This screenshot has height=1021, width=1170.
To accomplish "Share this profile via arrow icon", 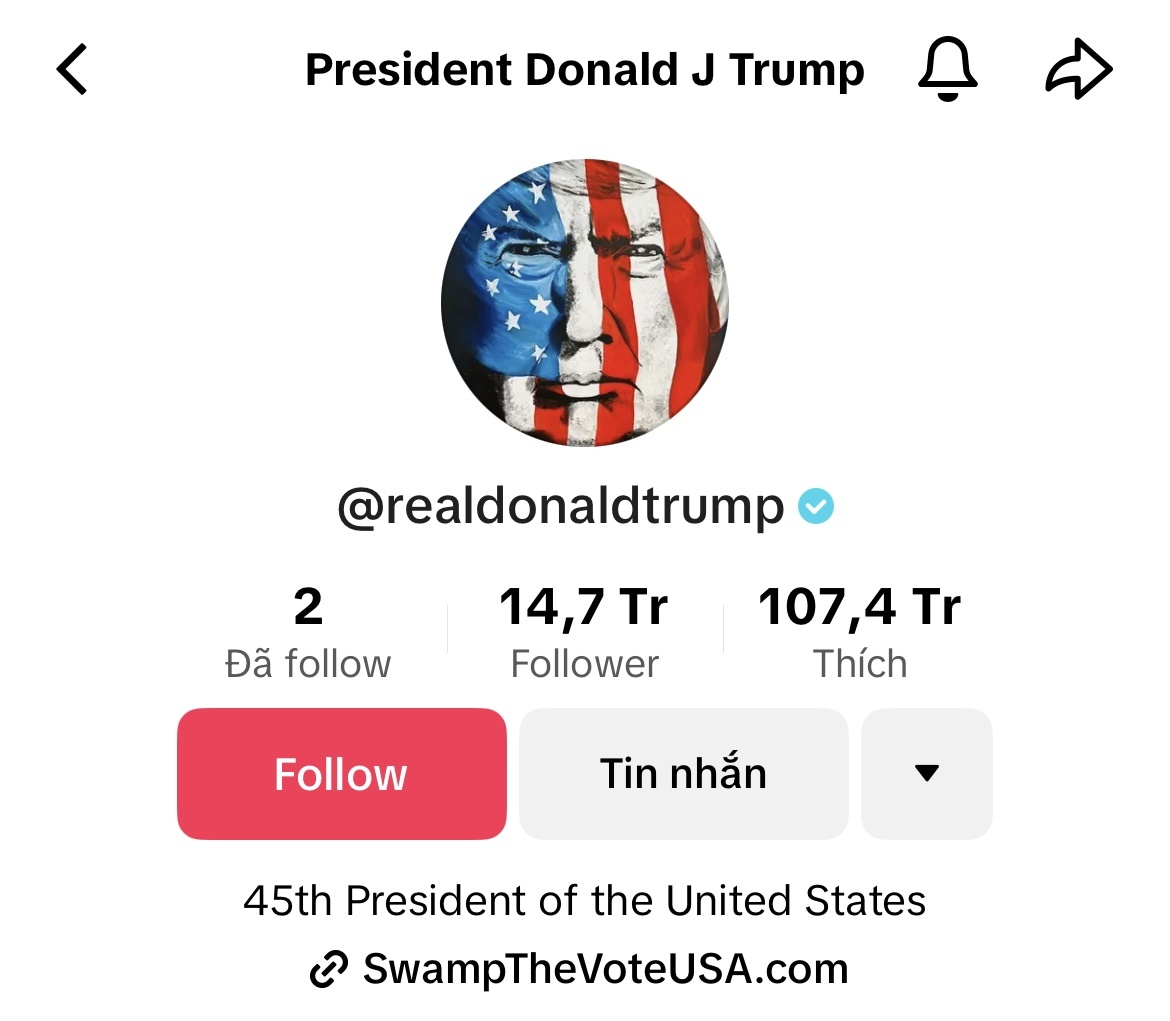I will click(x=1078, y=71).
